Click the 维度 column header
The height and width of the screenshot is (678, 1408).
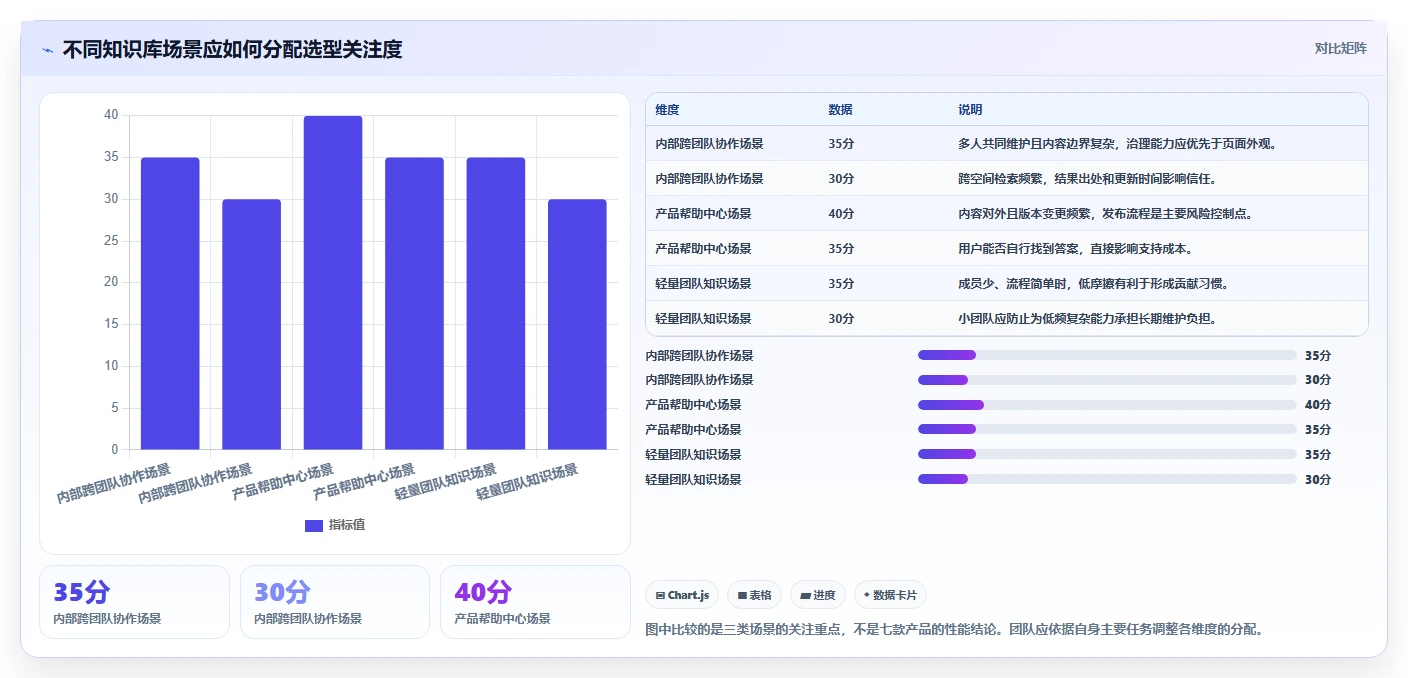point(667,110)
